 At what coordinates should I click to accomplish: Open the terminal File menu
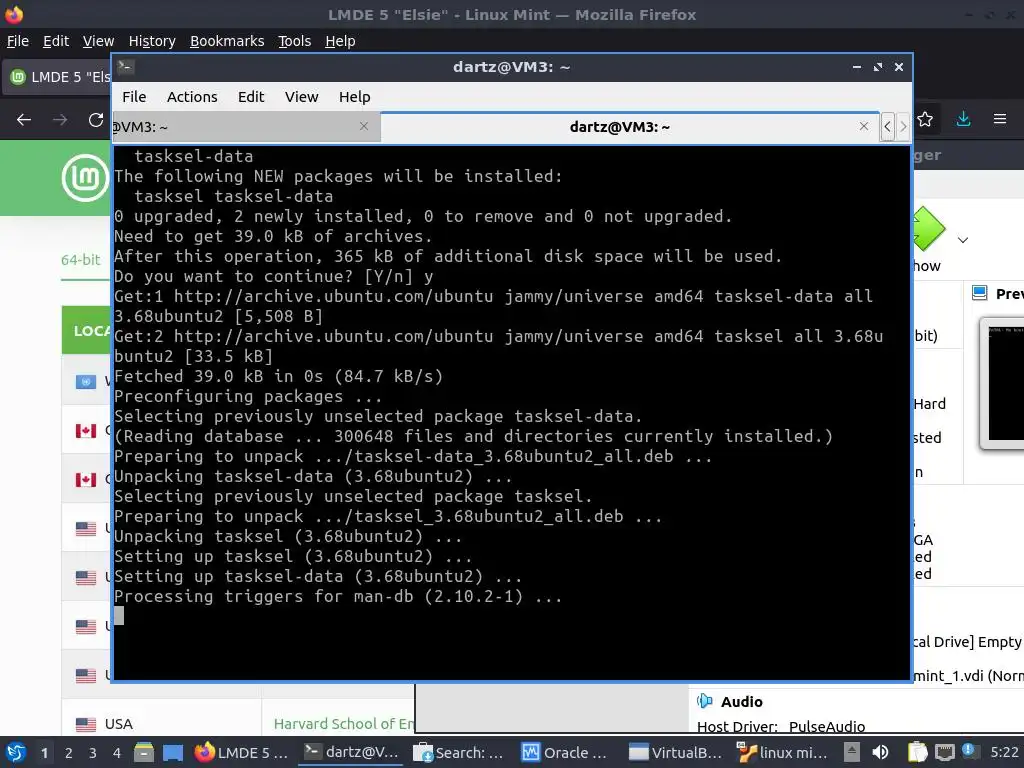coord(134,97)
